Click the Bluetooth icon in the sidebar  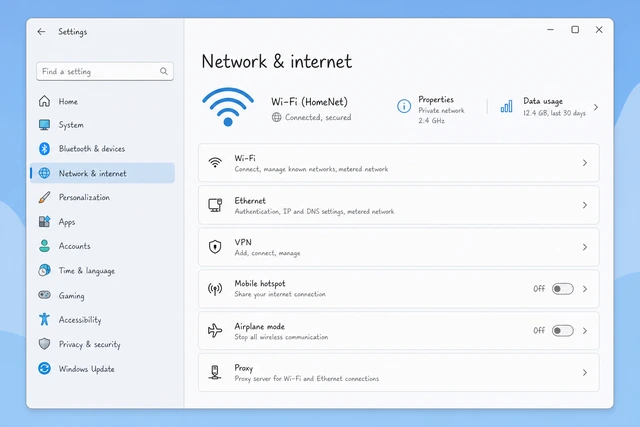(x=44, y=149)
